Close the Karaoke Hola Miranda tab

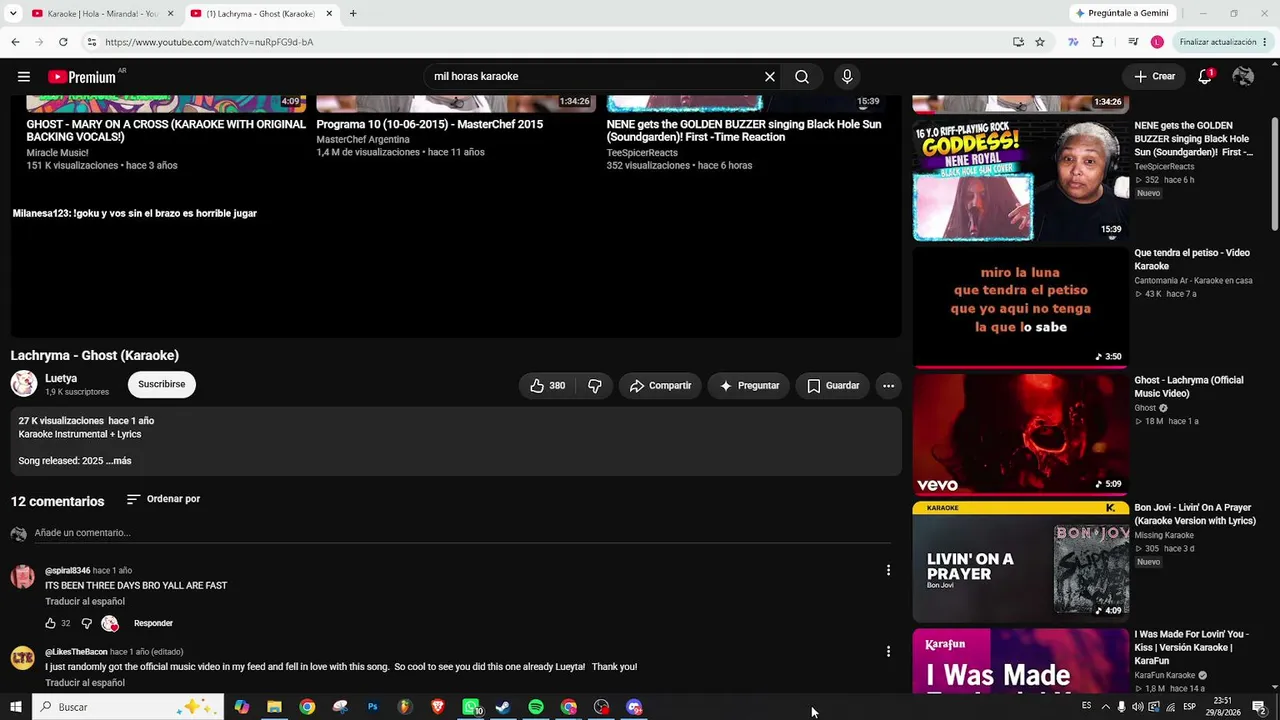click(x=171, y=14)
